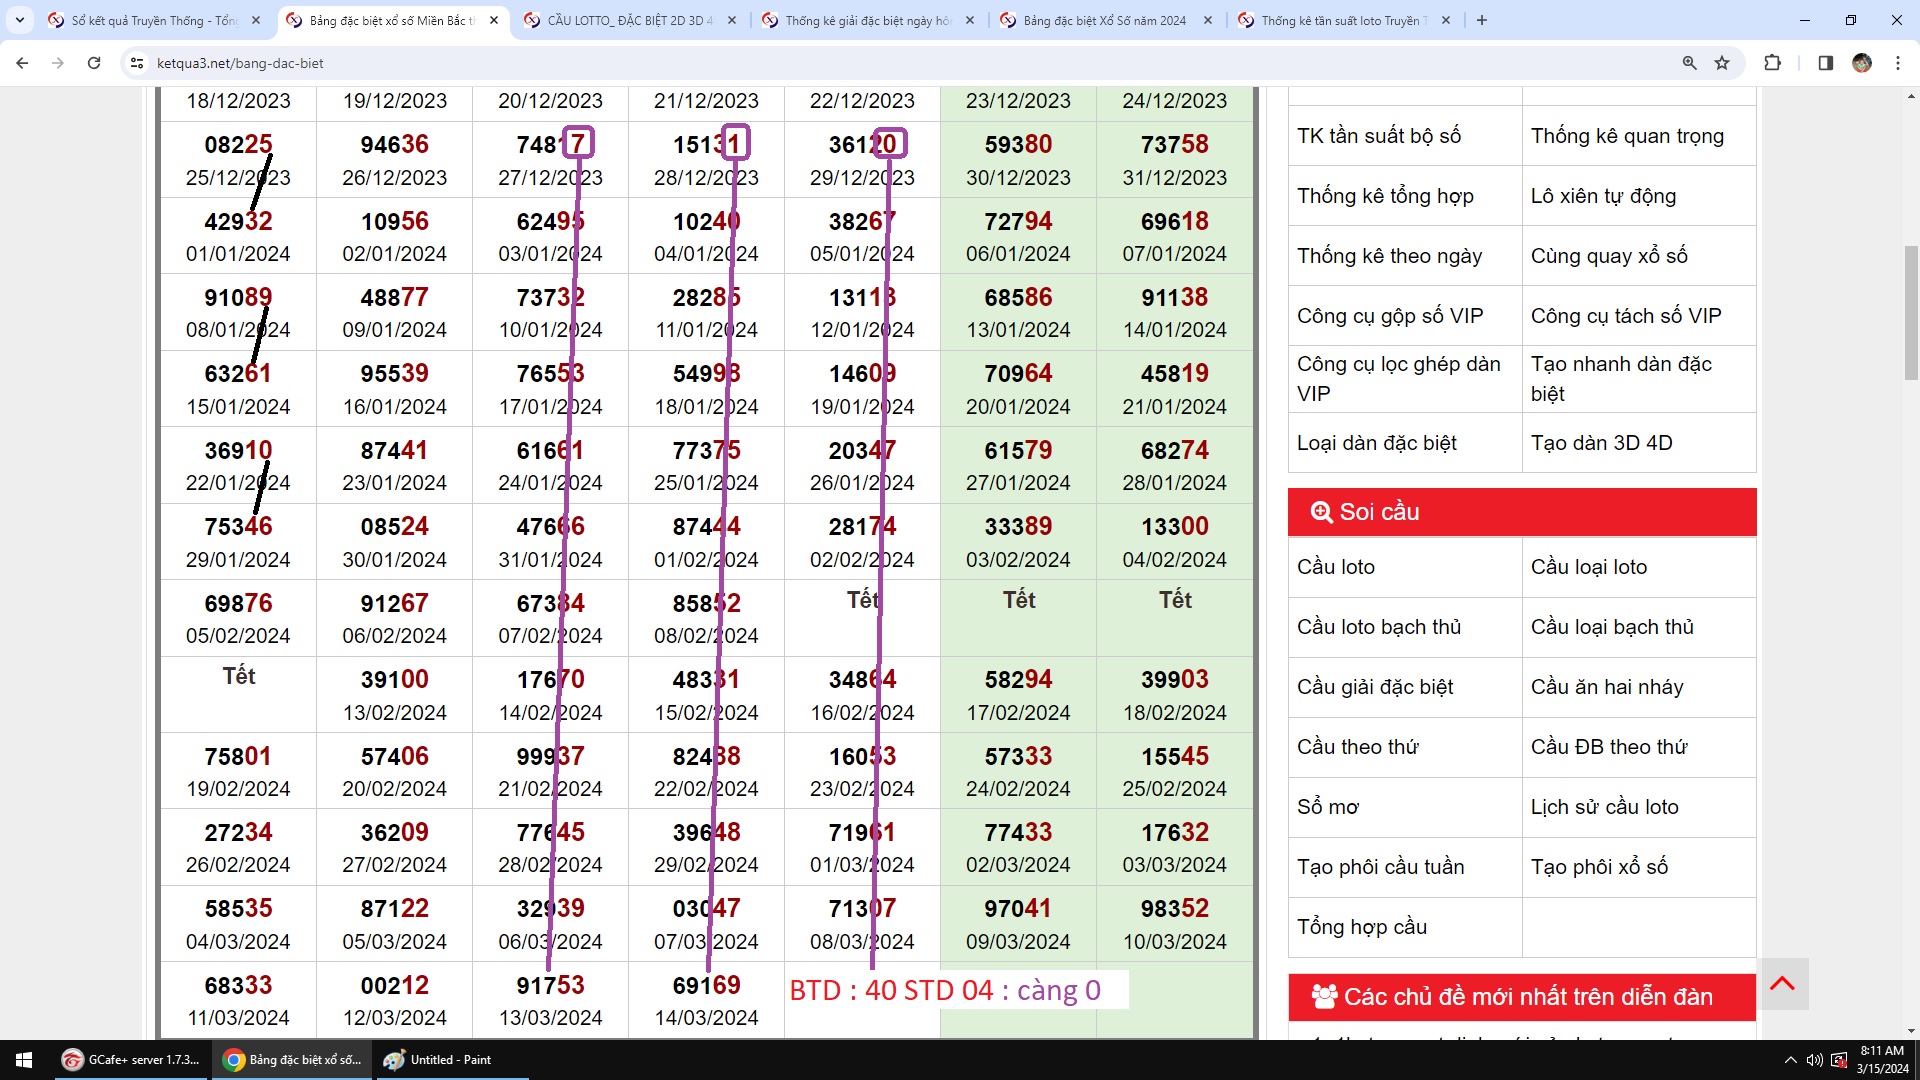Click the site information icon beside URL
1920x1080 pixels.
(x=137, y=63)
